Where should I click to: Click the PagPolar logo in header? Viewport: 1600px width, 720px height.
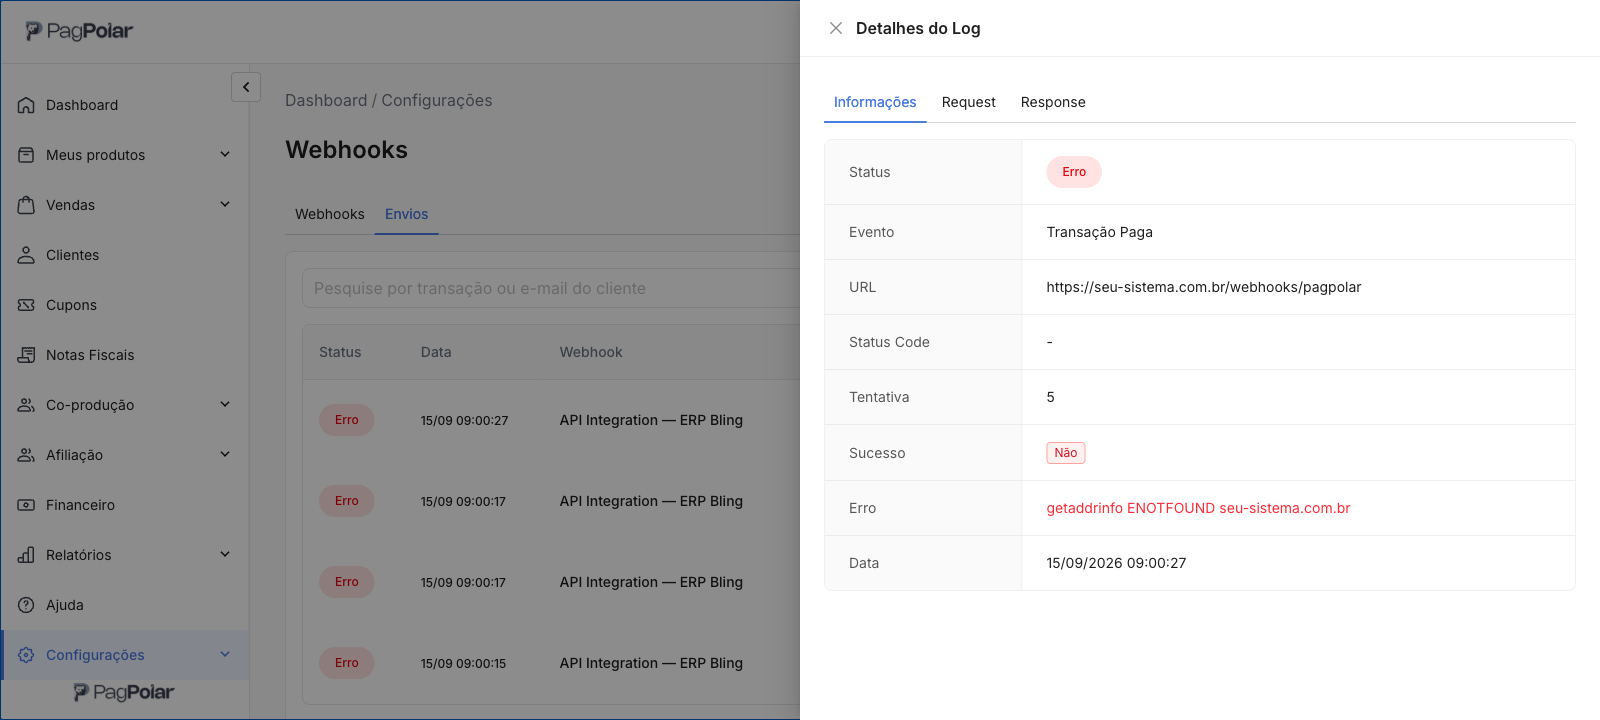coord(79,31)
